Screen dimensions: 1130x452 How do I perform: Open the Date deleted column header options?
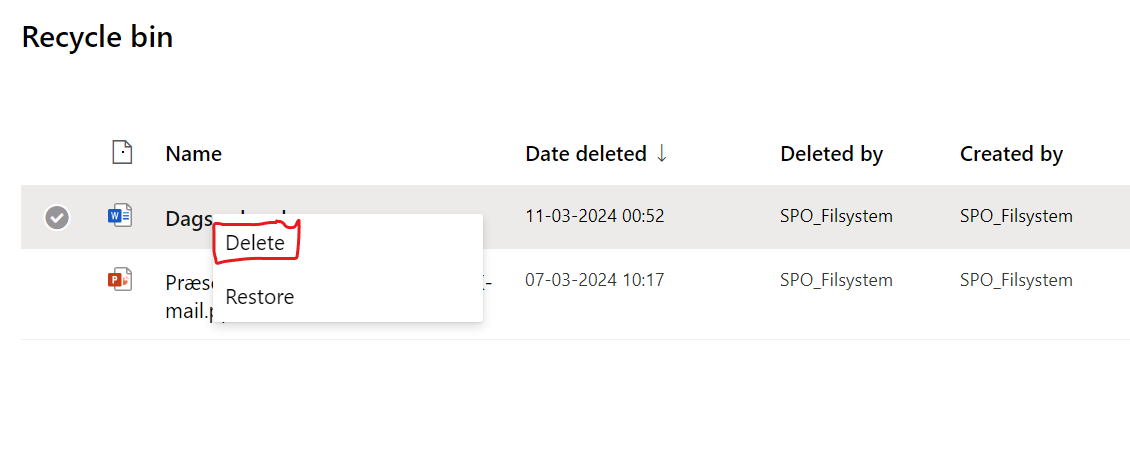(x=585, y=154)
